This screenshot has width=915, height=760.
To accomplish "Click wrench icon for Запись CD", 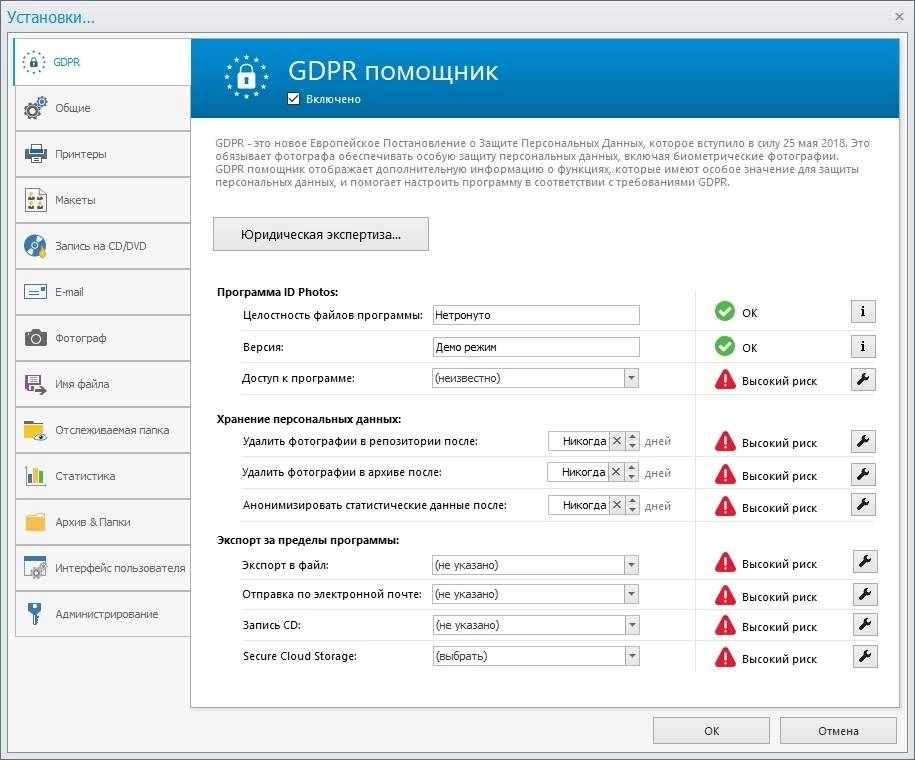I will click(865, 625).
